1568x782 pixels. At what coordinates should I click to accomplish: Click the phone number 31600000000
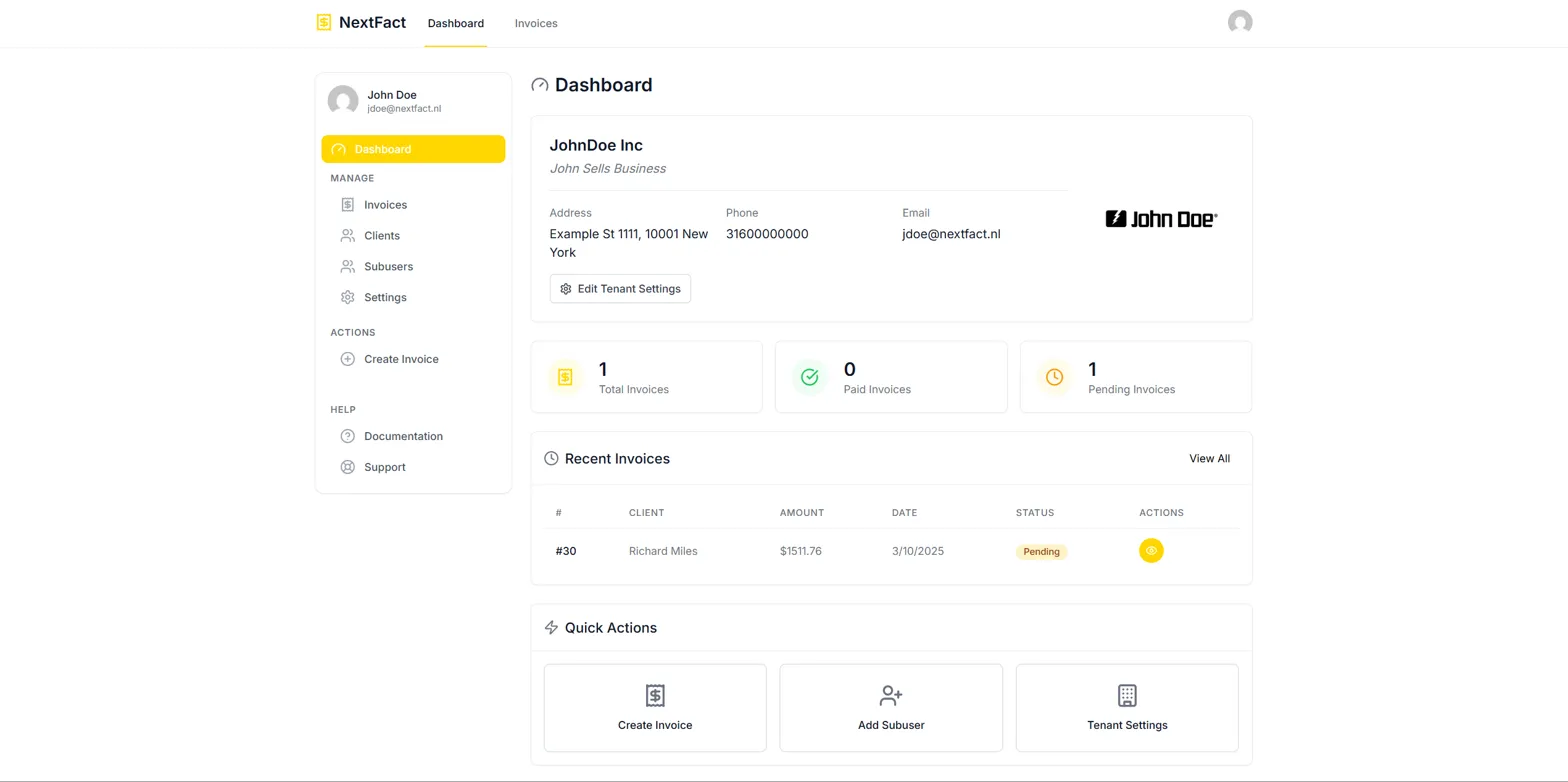pyautogui.click(x=767, y=234)
